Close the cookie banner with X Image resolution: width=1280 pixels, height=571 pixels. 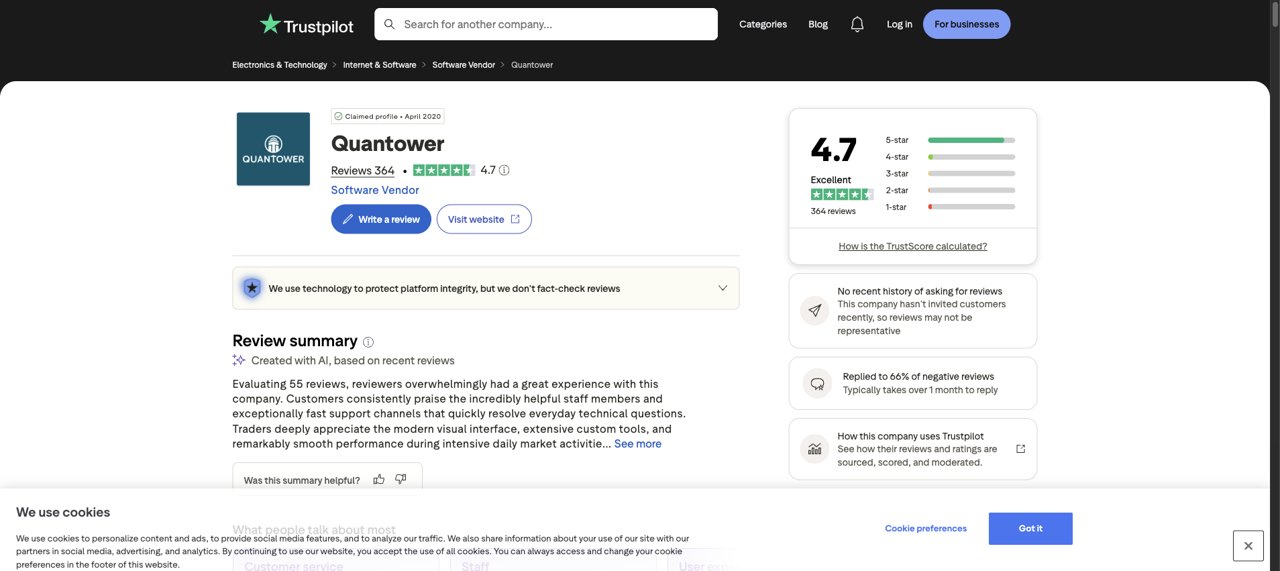point(1248,546)
